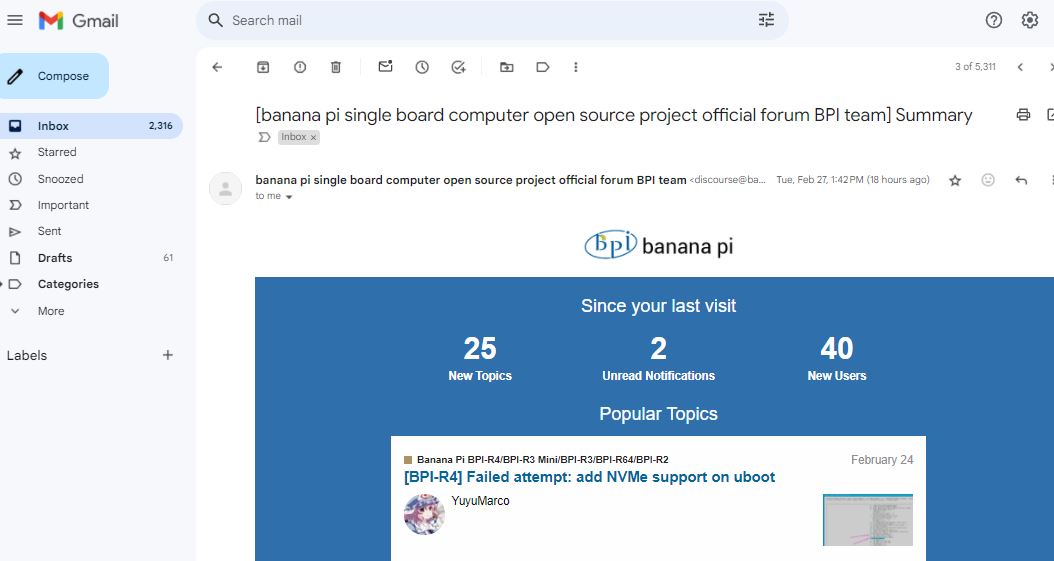
Task: Report this email as spam
Action: tap(300, 67)
